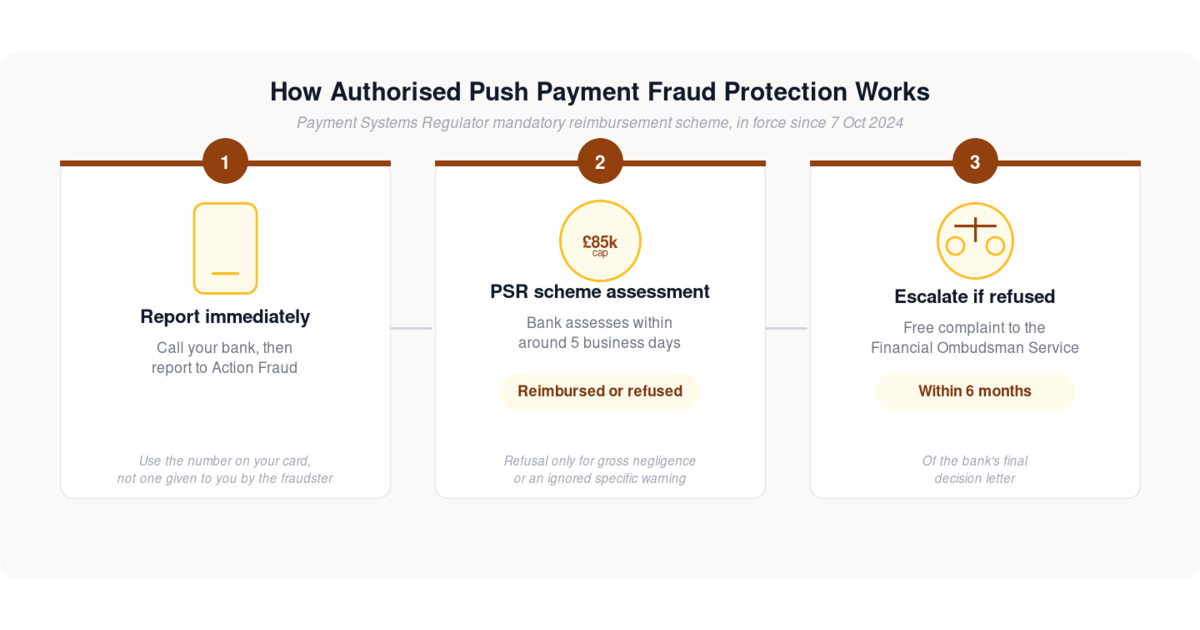Click the balance scales icon
1200x630 pixels.
click(x=975, y=241)
